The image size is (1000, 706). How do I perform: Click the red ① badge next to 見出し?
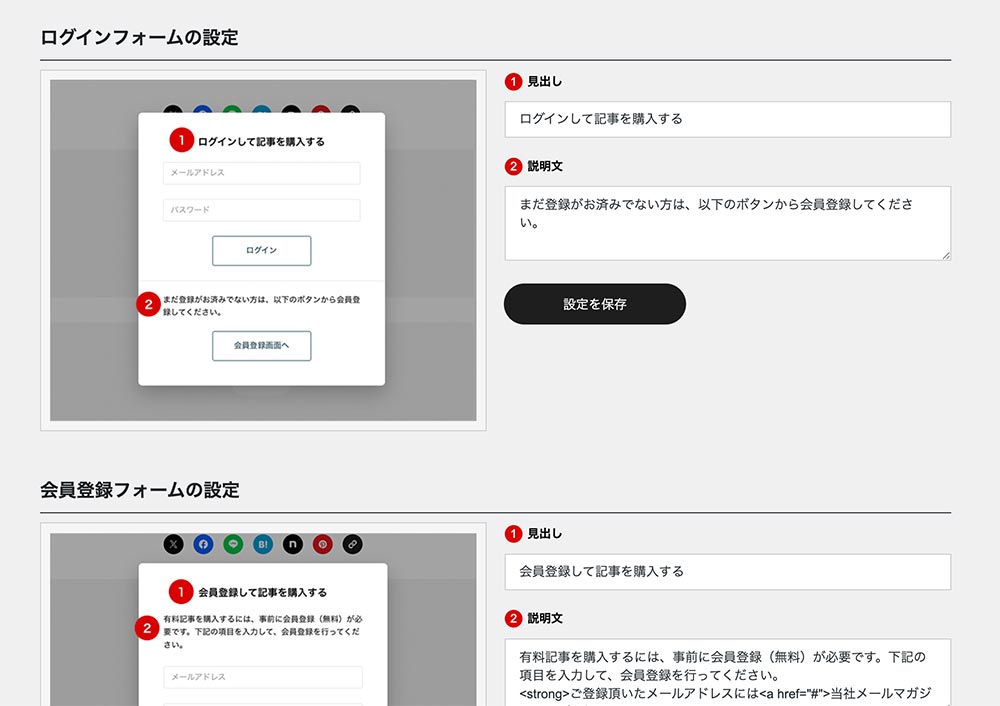[513, 81]
